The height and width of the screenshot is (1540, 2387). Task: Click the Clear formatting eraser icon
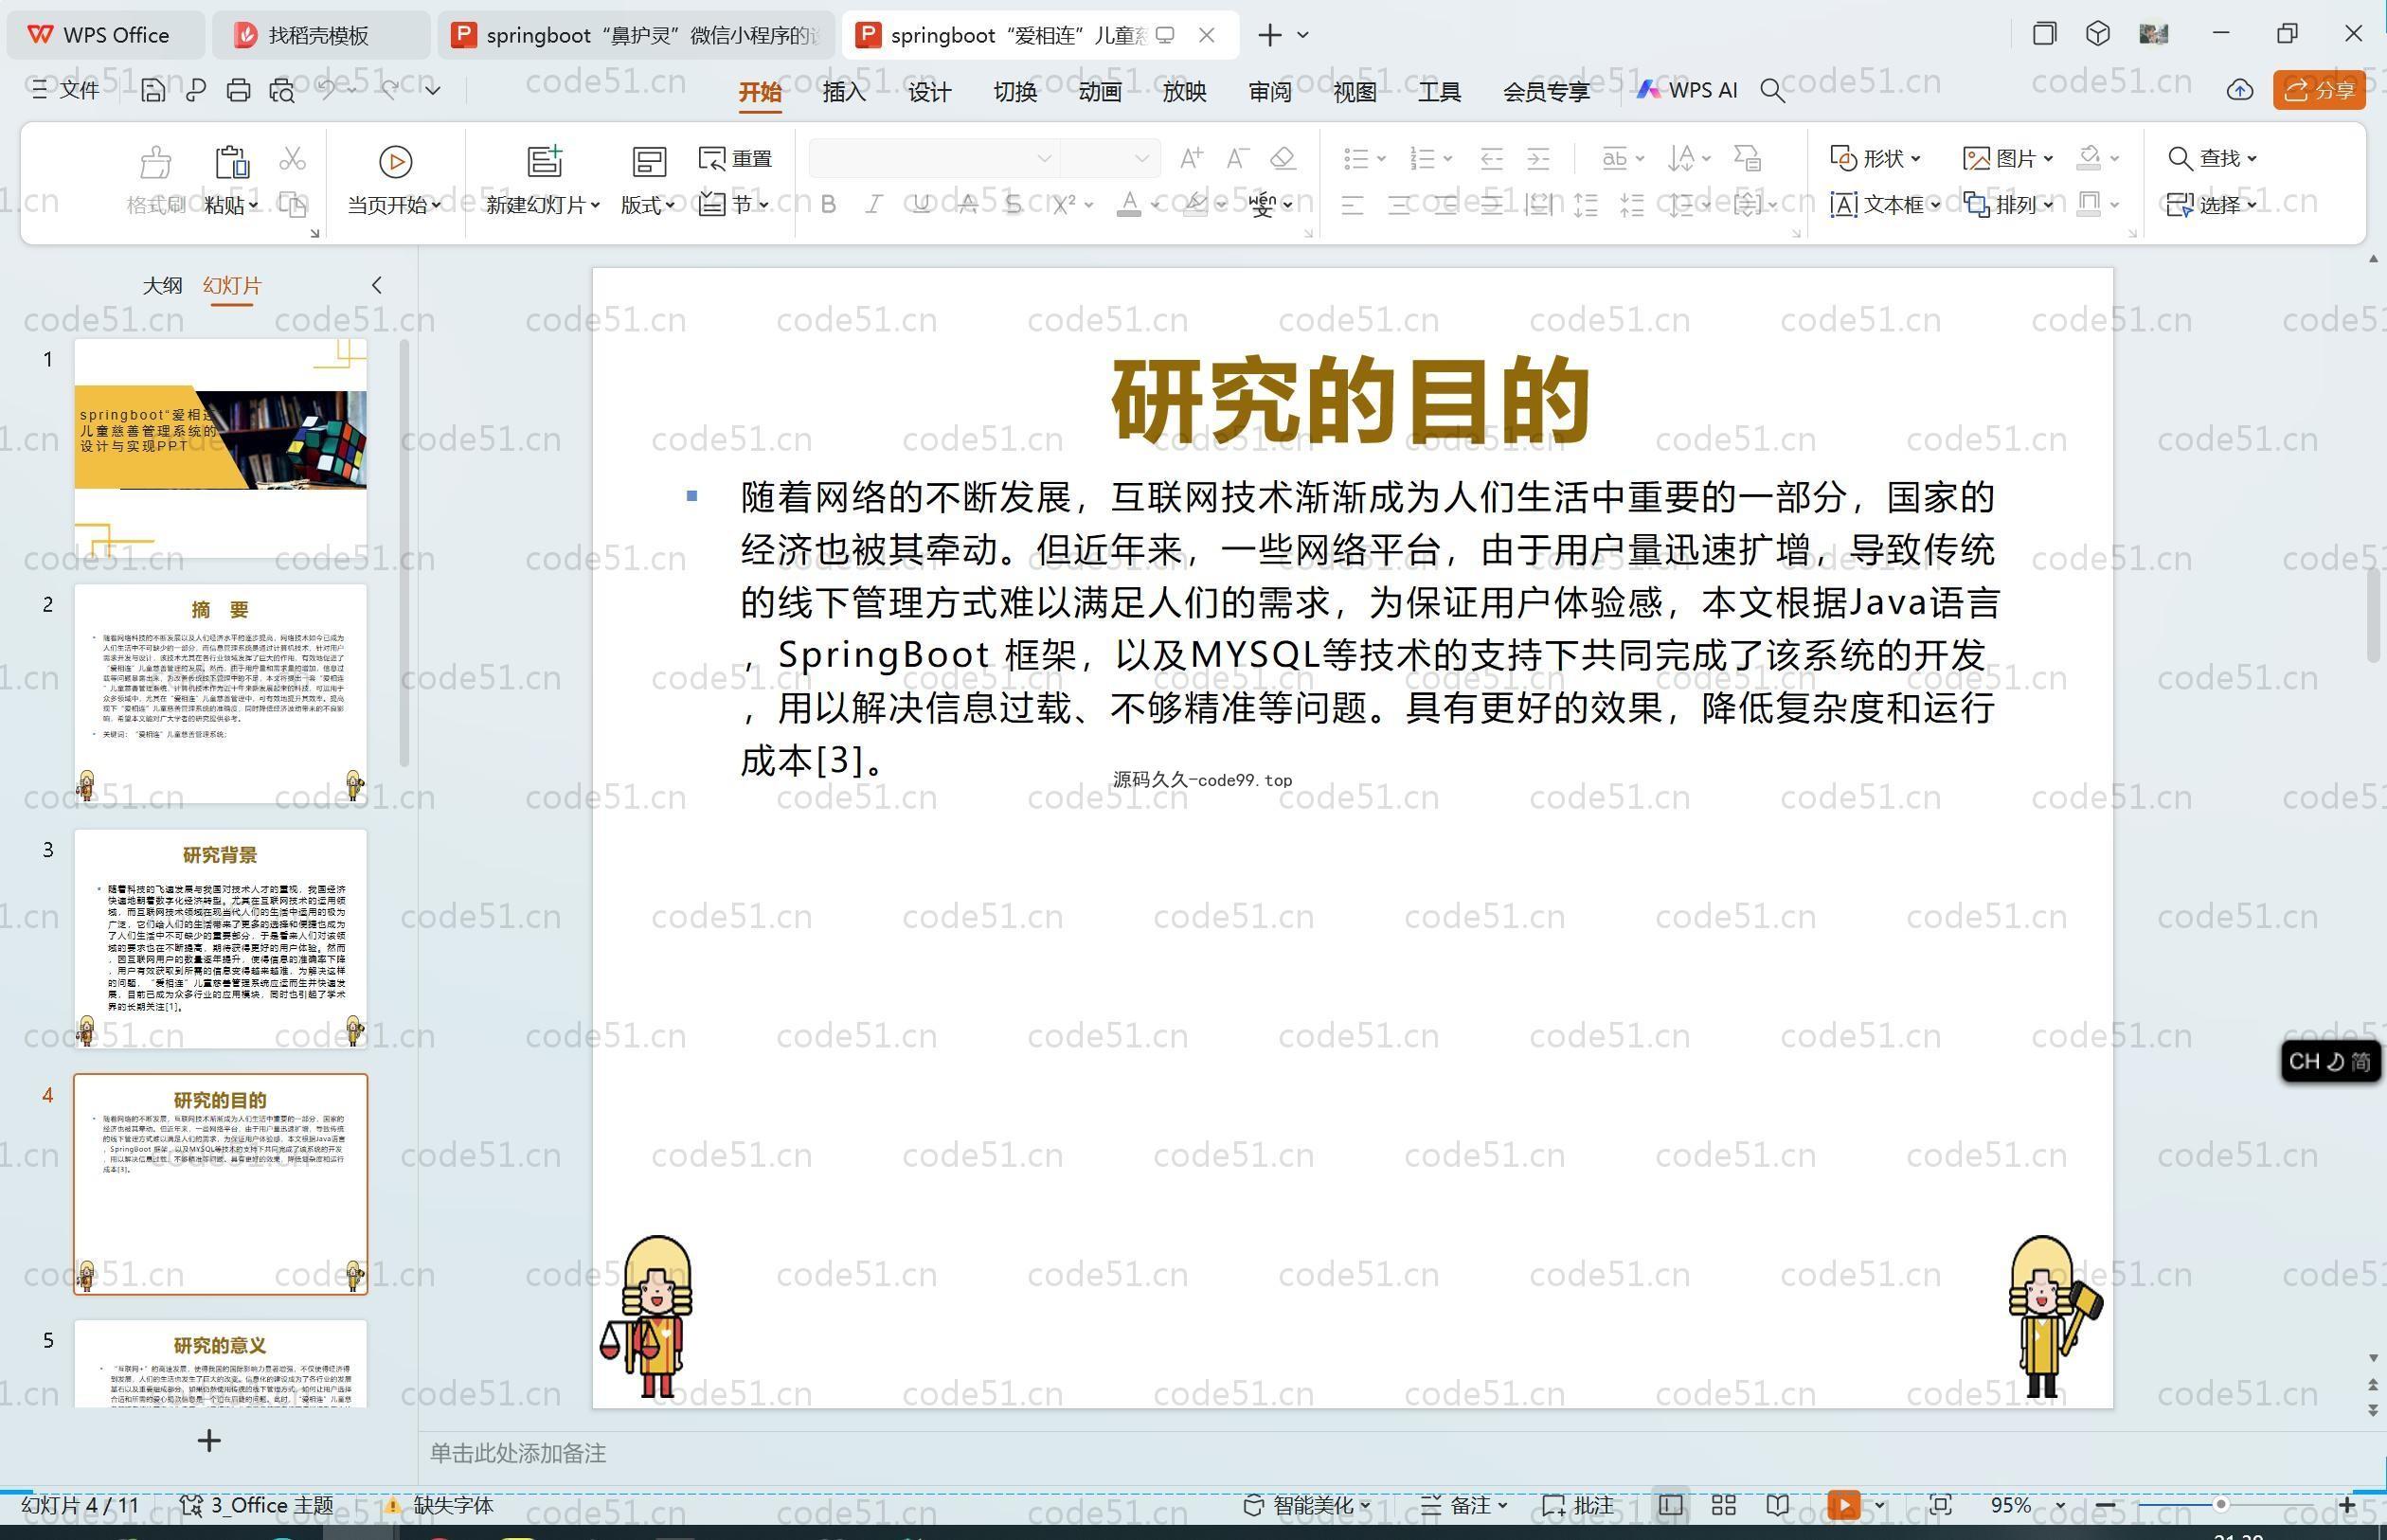click(x=1283, y=158)
